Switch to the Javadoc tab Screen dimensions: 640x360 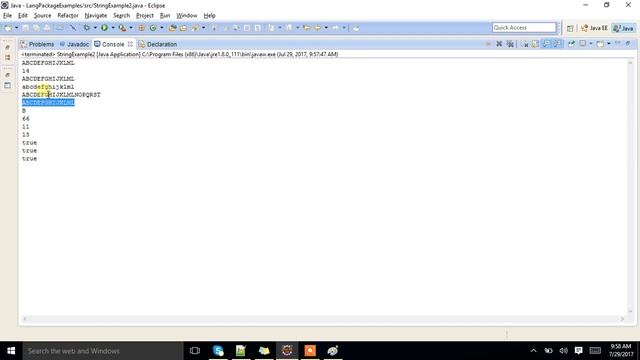[x=74, y=44]
